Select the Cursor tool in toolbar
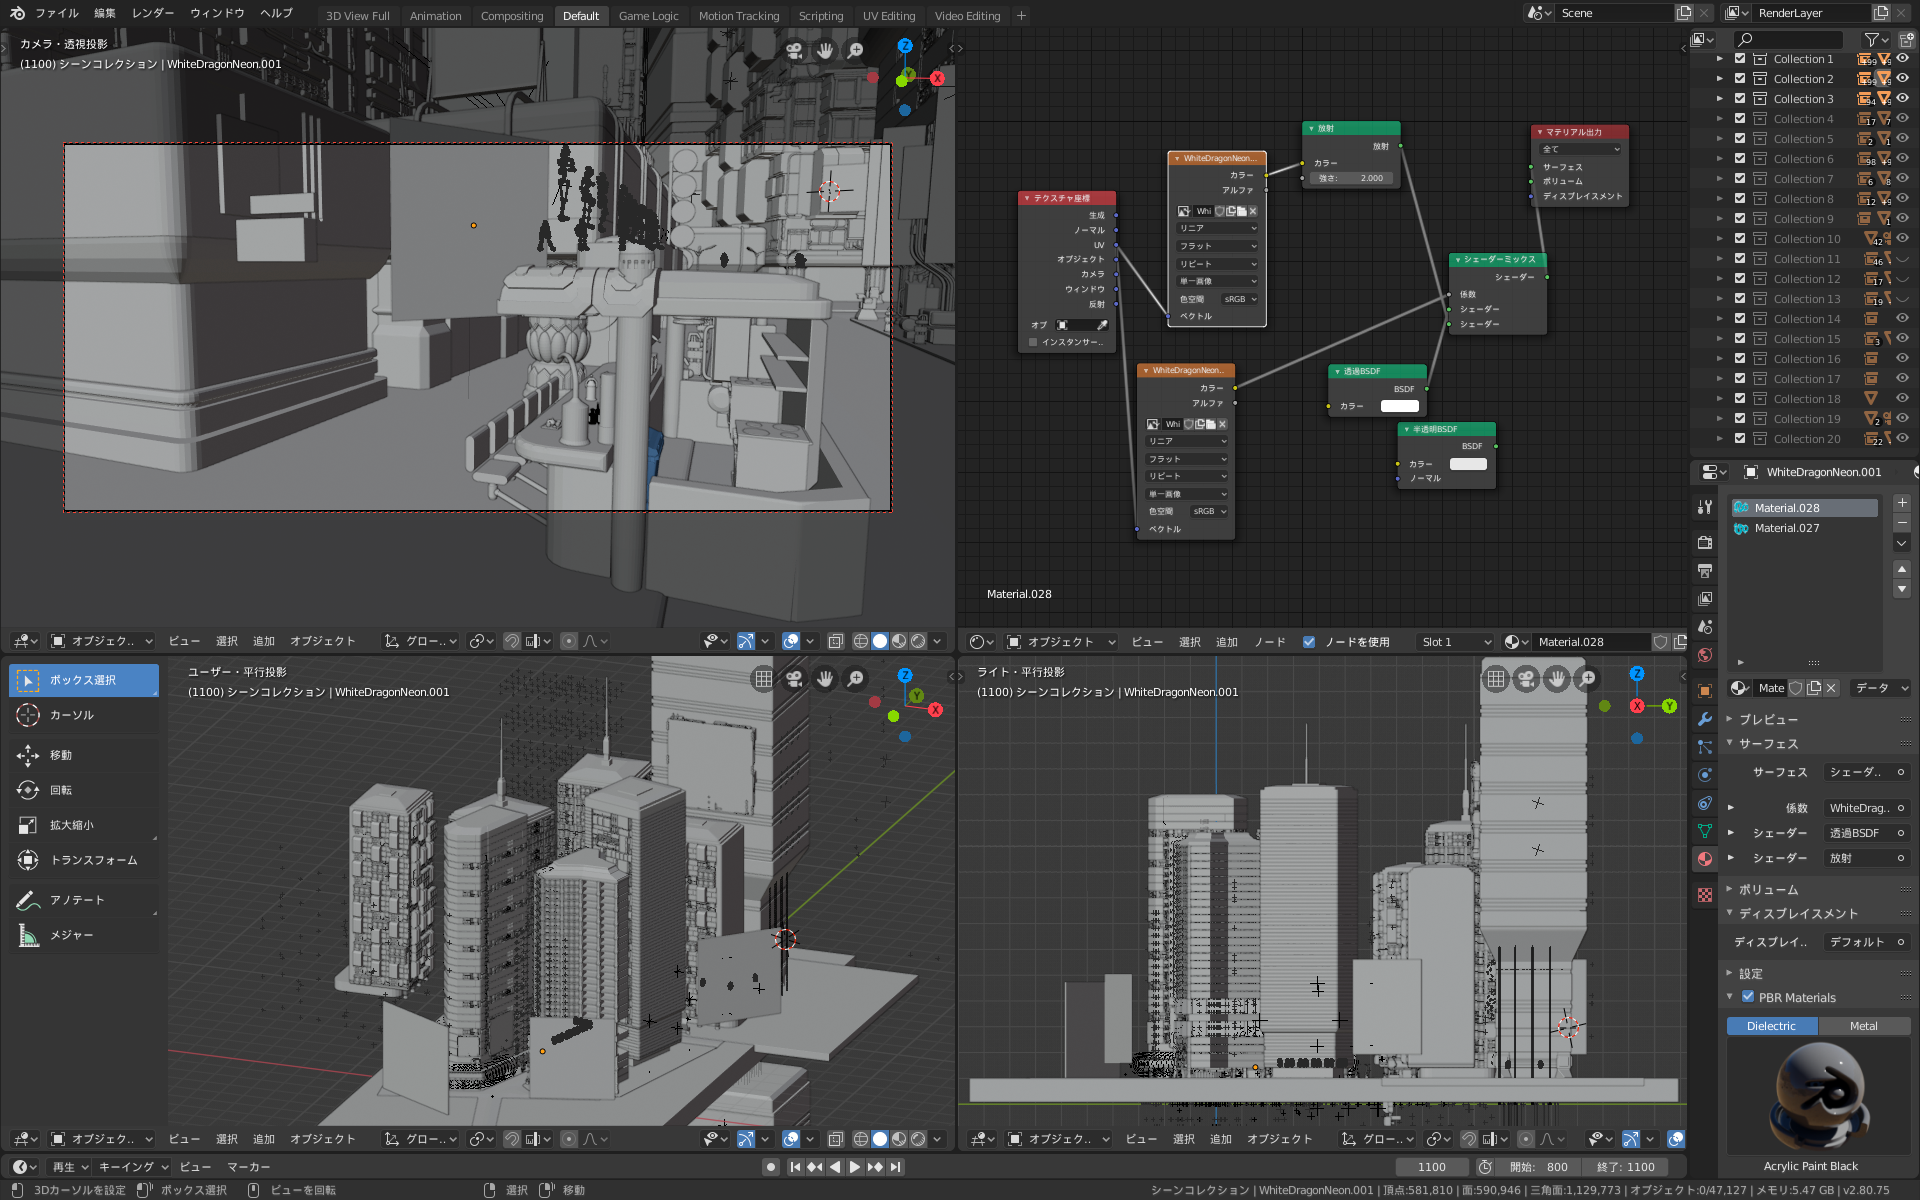 [70, 715]
